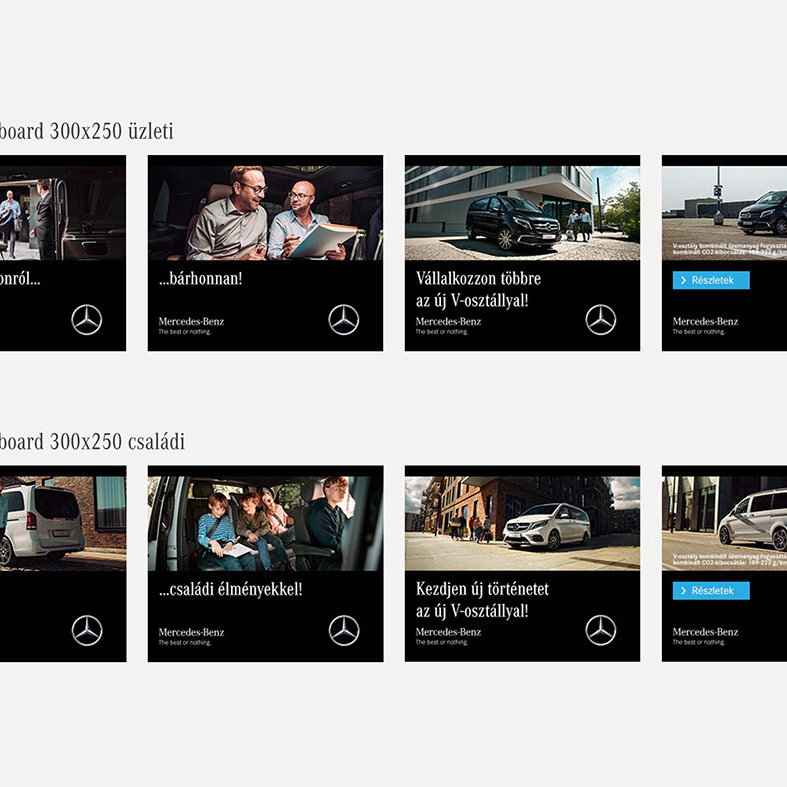Click Mercedes-Benz wordmark on the 'családi élményekkel' banner

pyautogui.click(x=191, y=632)
